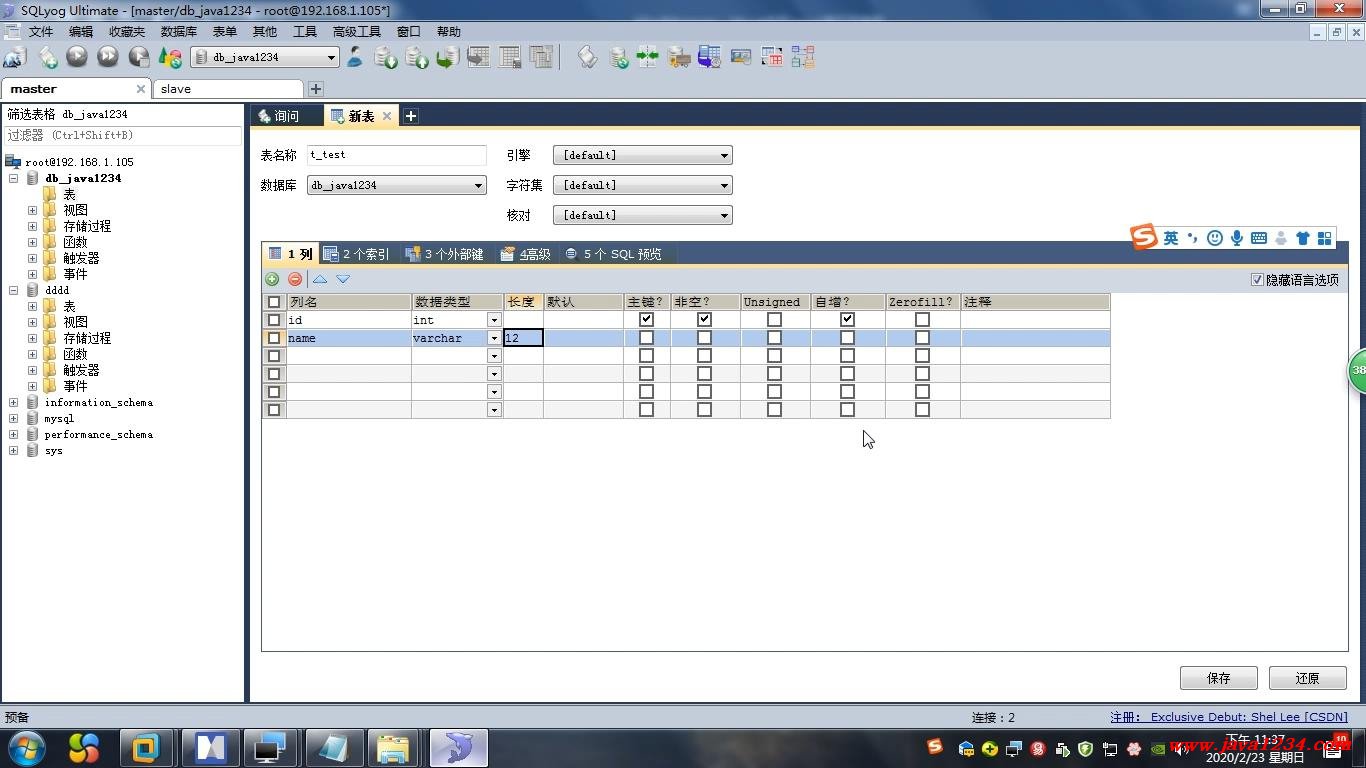Select the 存储过程 folder under dddd

point(87,338)
